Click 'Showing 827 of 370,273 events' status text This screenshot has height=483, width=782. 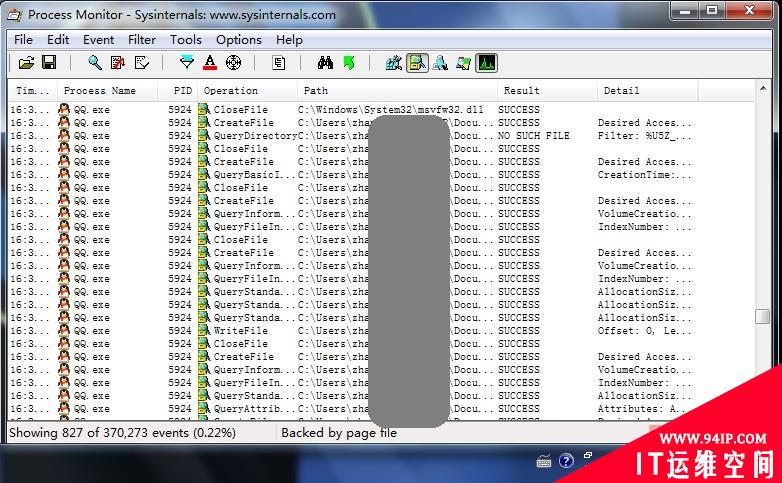coord(122,433)
